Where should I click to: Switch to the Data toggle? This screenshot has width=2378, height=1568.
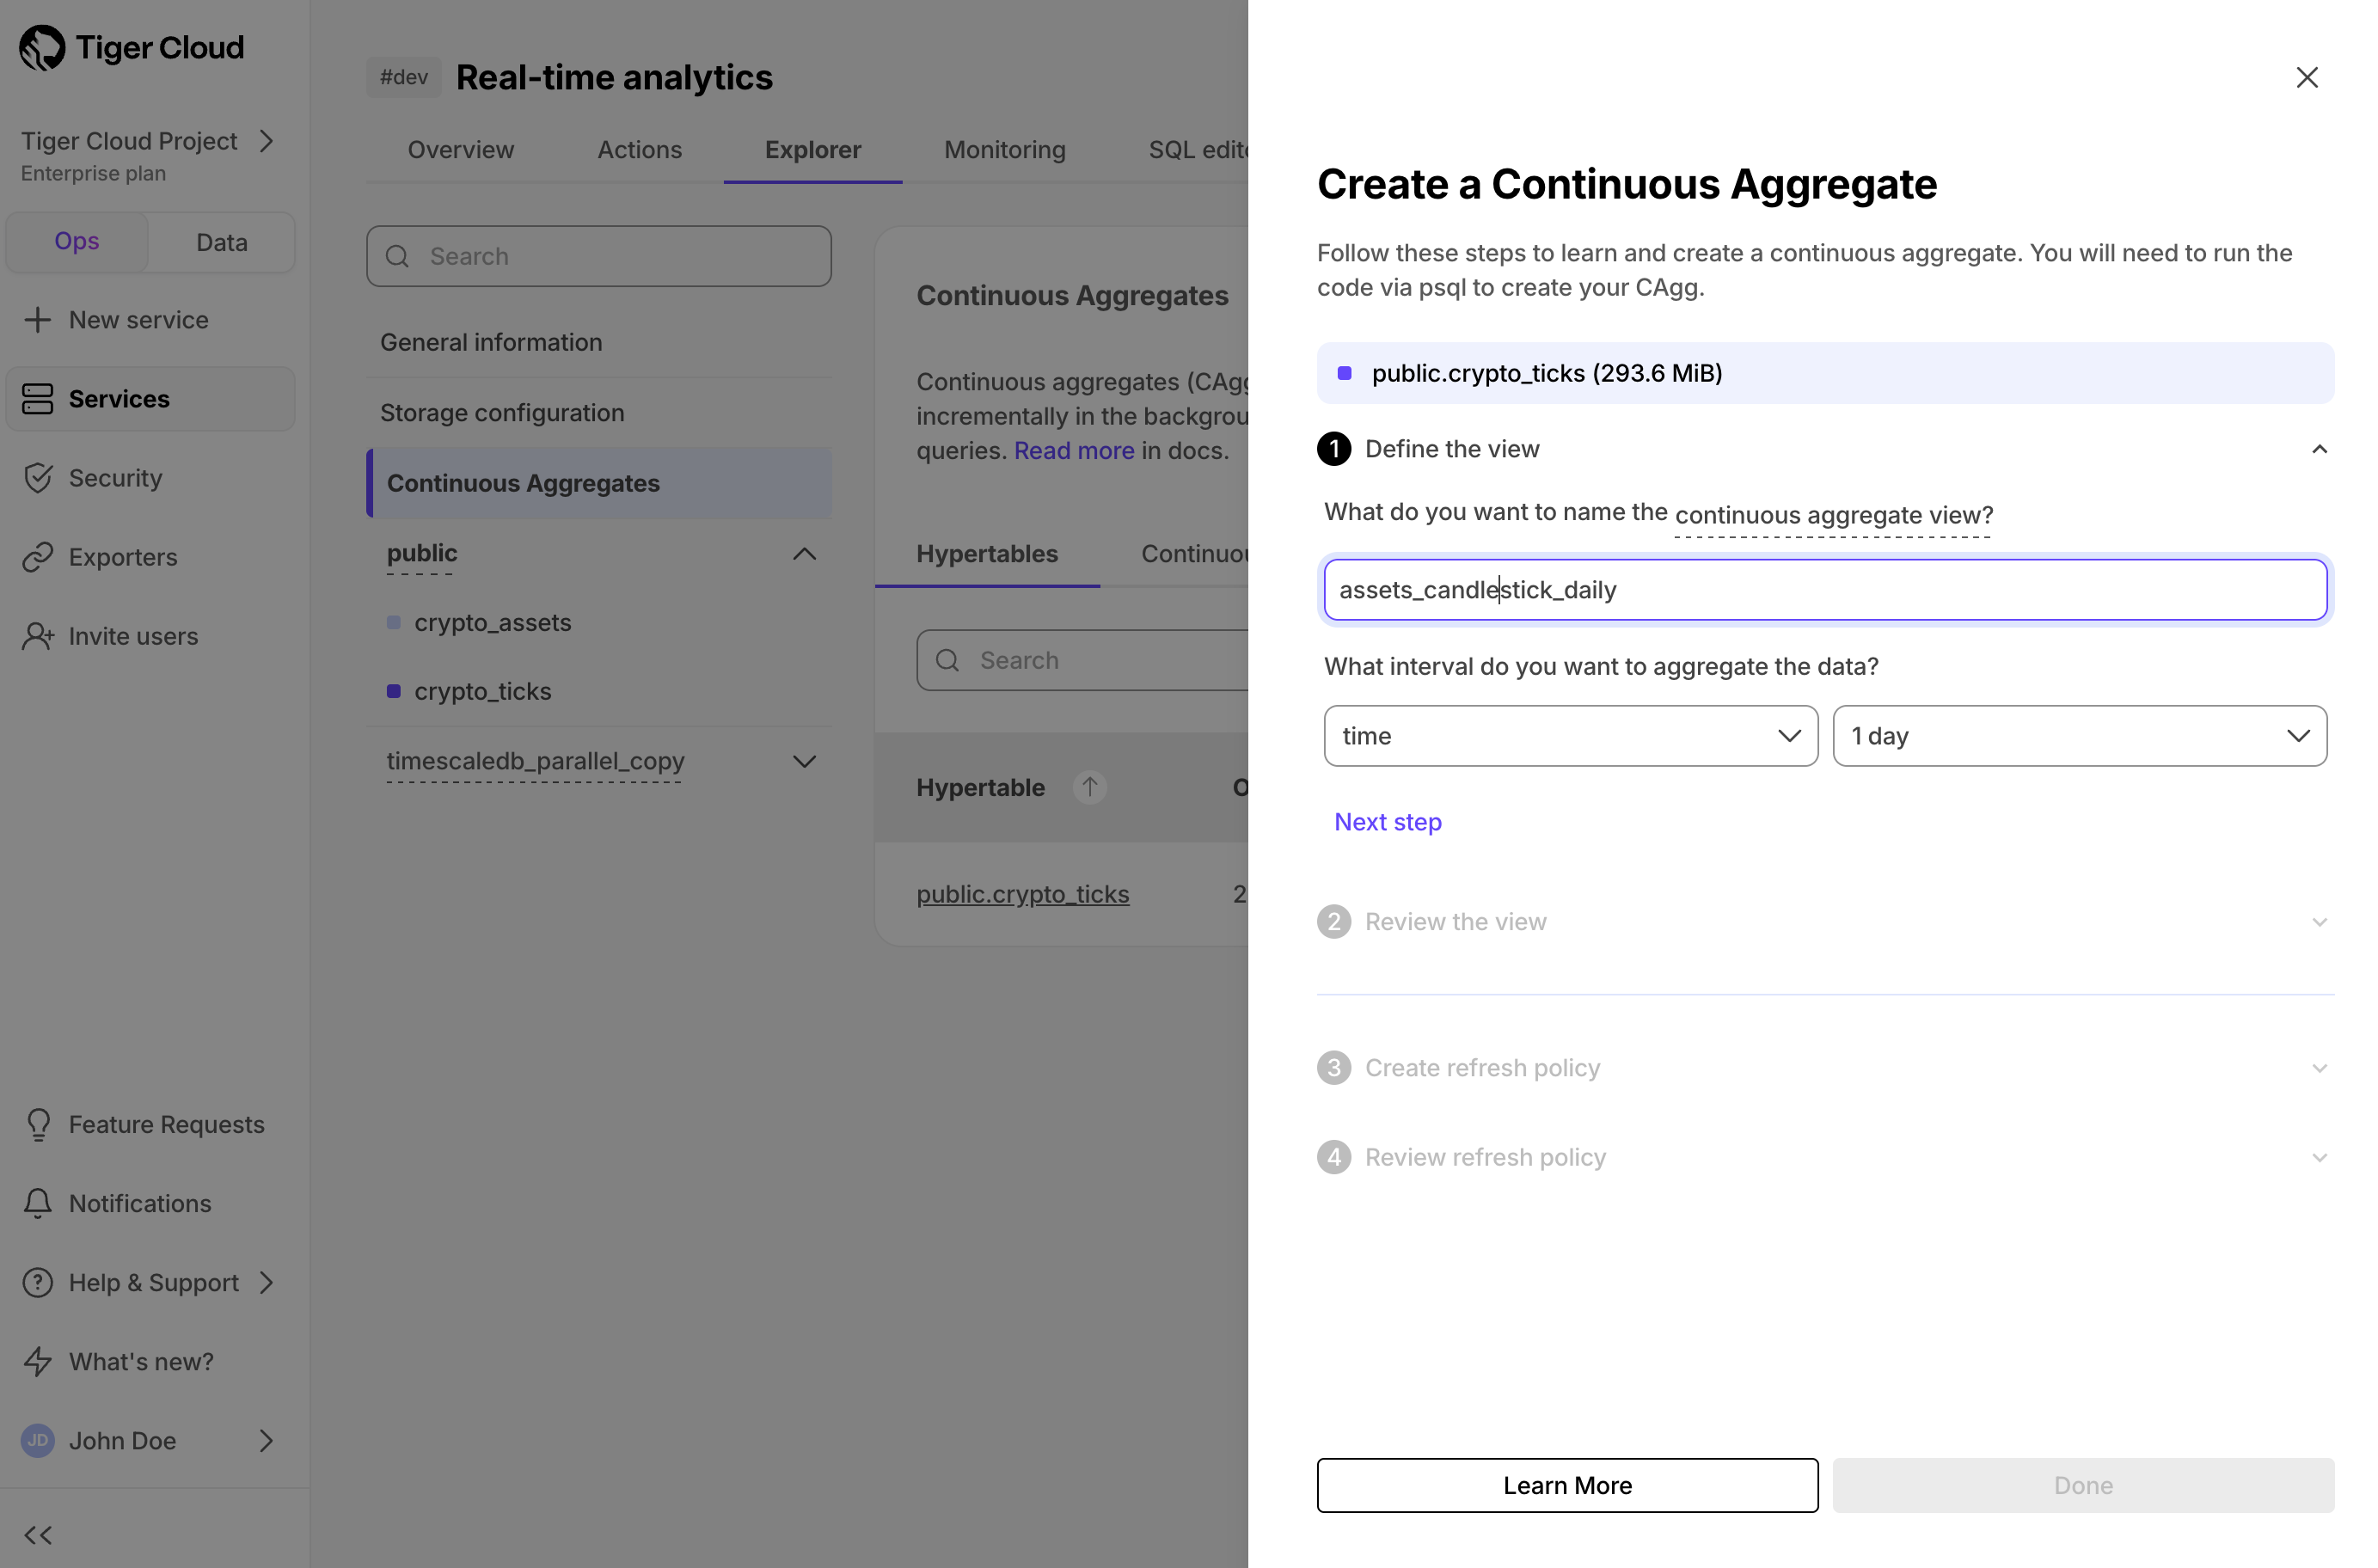(x=221, y=242)
